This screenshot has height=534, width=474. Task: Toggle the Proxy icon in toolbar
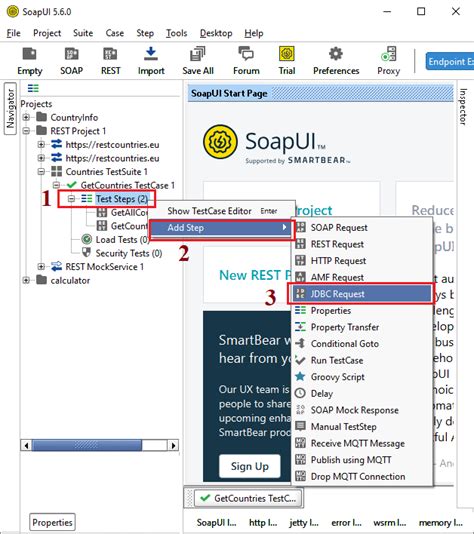pos(389,54)
